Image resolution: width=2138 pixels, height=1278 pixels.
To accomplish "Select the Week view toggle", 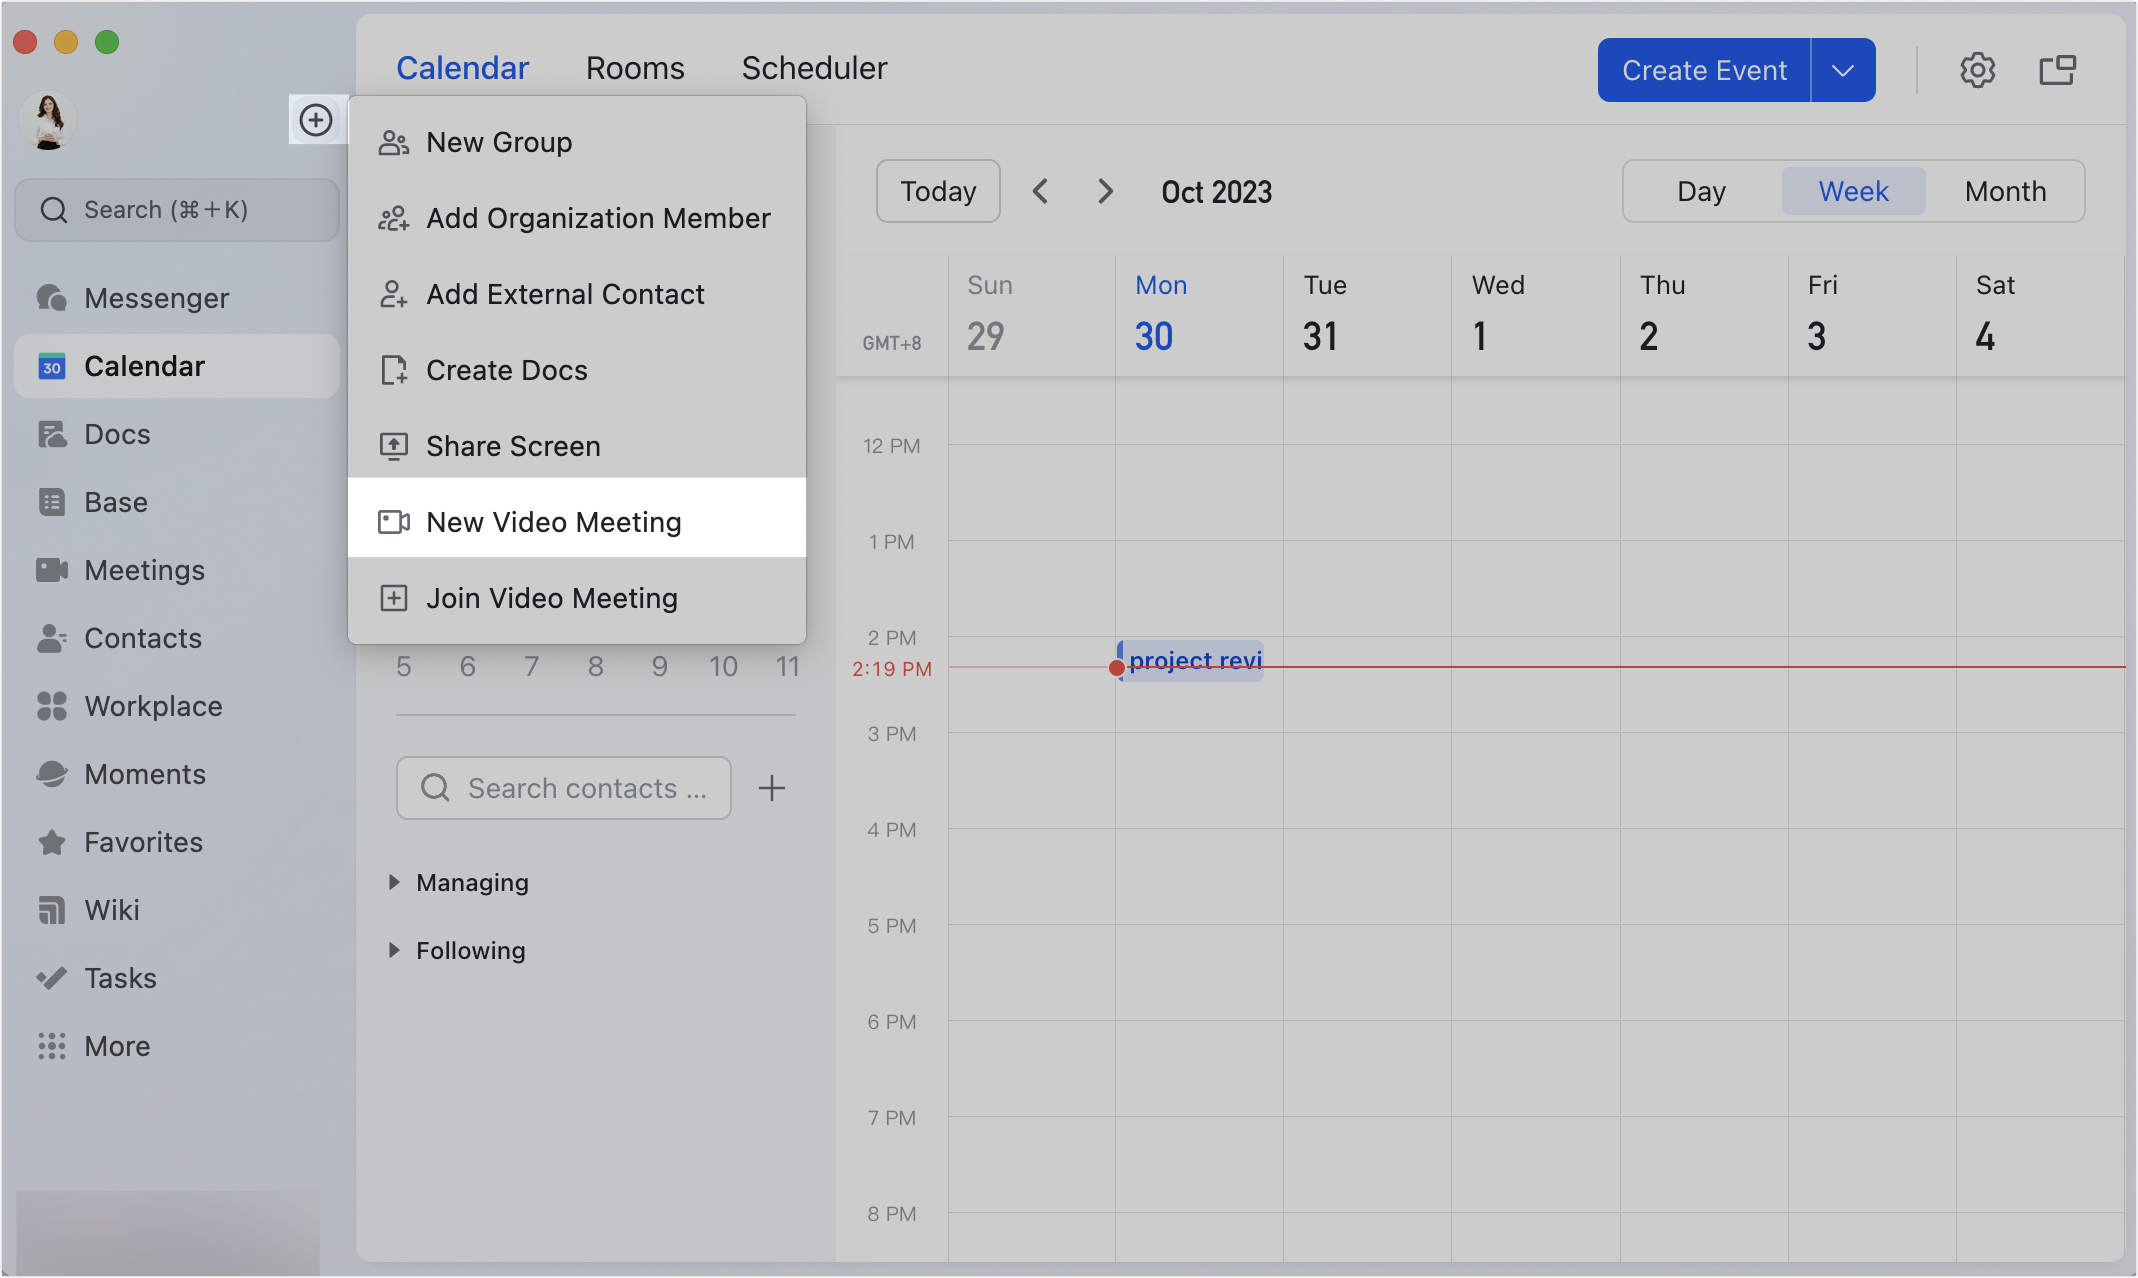I will (1852, 191).
